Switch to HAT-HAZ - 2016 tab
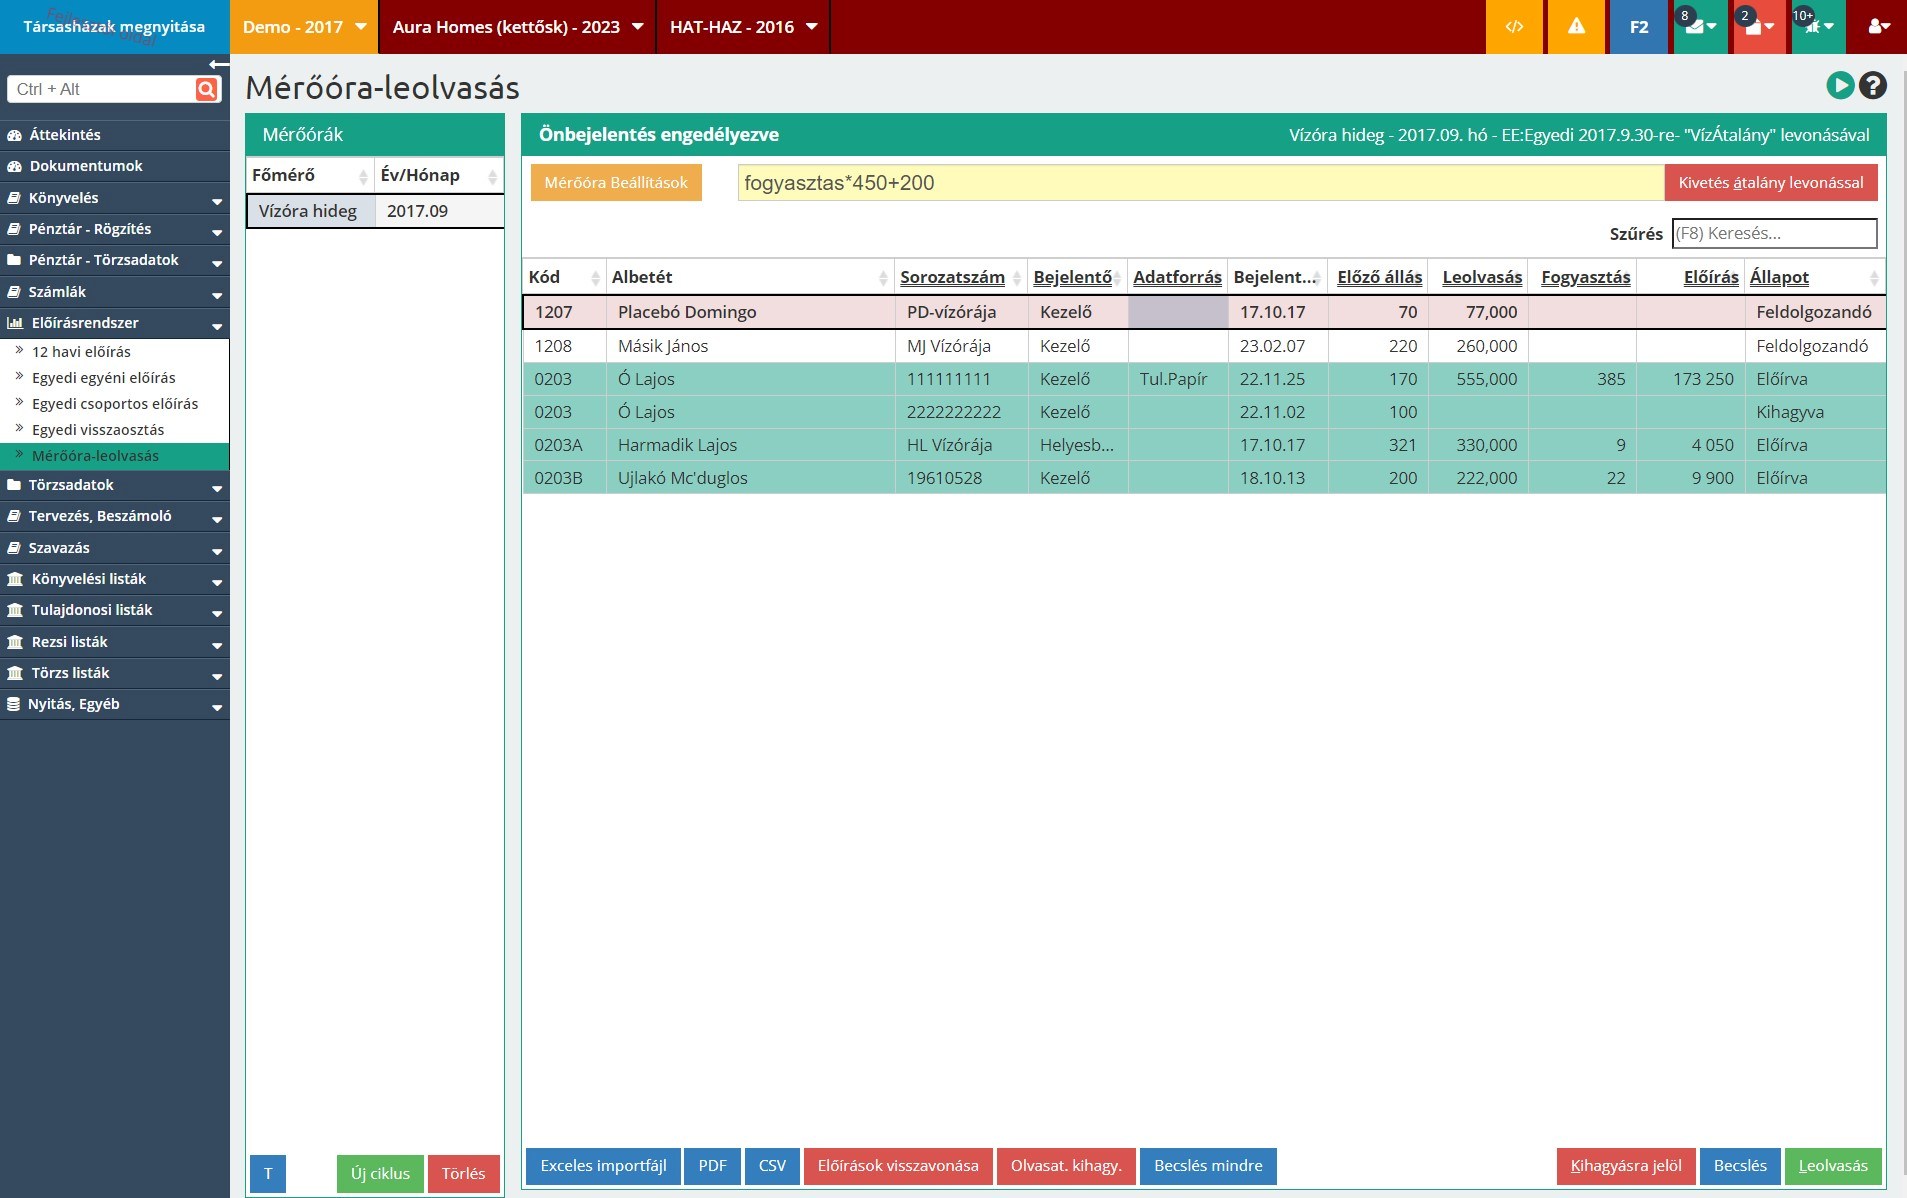This screenshot has width=1907, height=1198. pyautogui.click(x=743, y=27)
